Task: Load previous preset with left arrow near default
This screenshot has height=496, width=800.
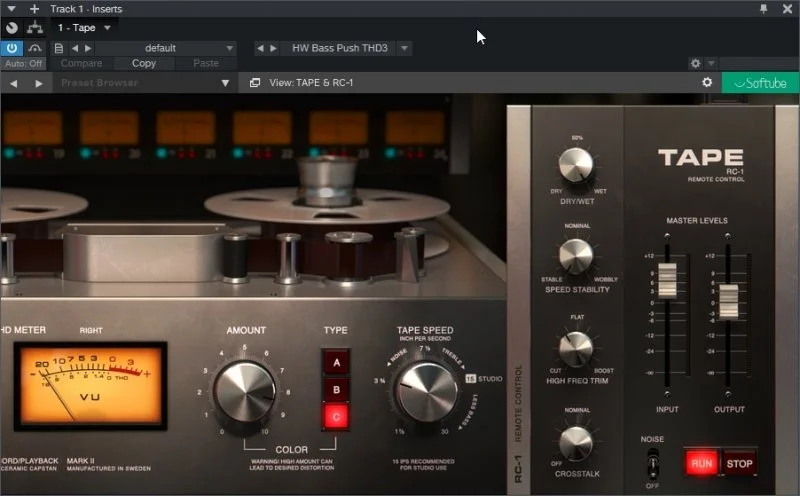Action: click(75, 48)
